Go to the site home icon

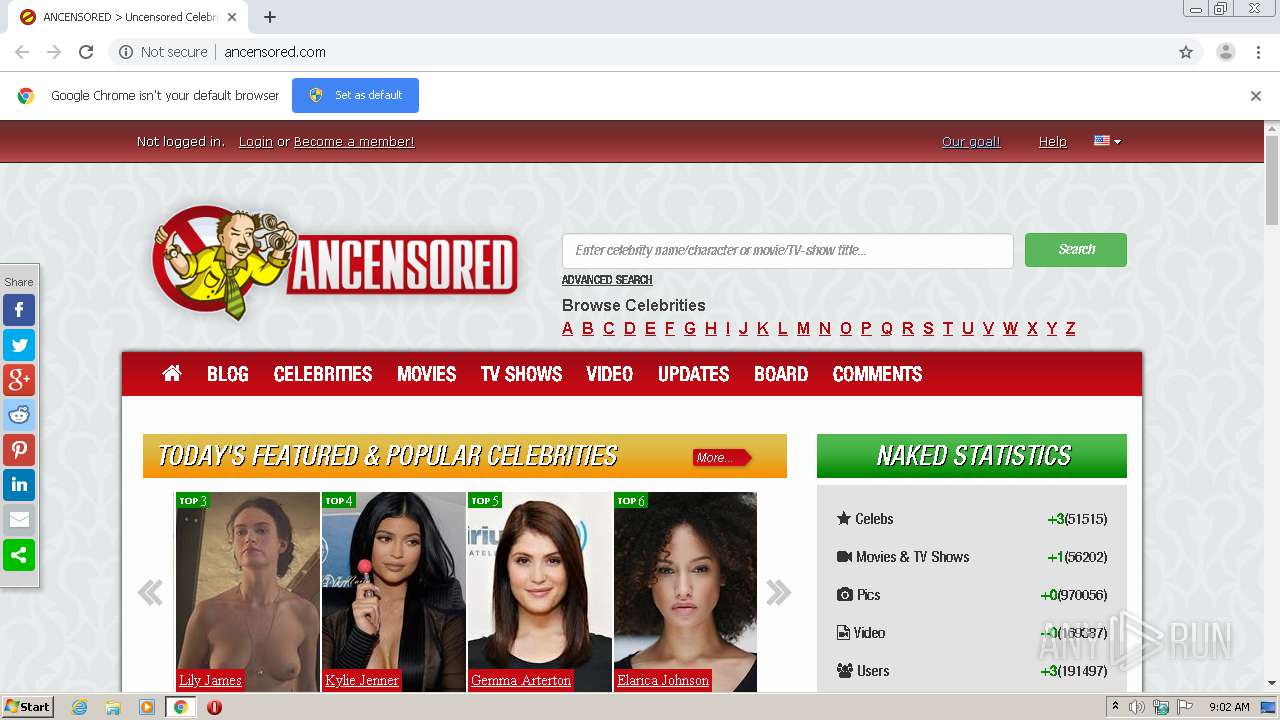tap(172, 373)
